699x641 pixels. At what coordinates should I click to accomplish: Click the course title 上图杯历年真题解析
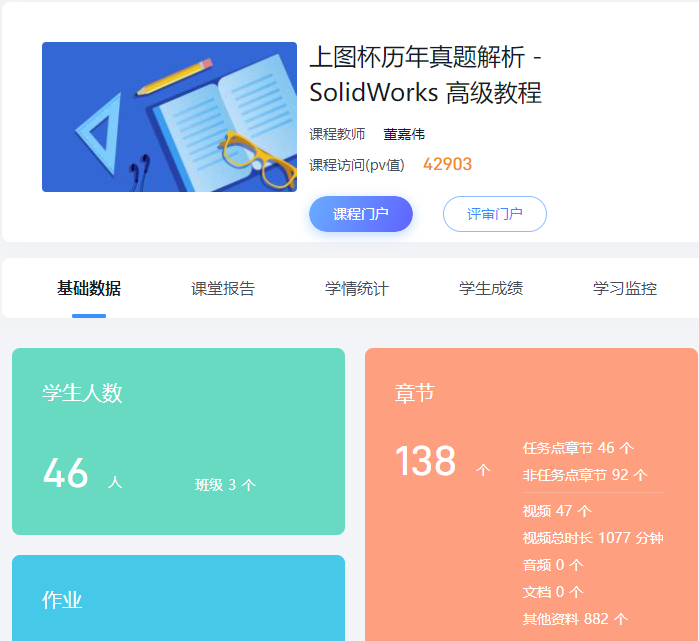coord(417,58)
